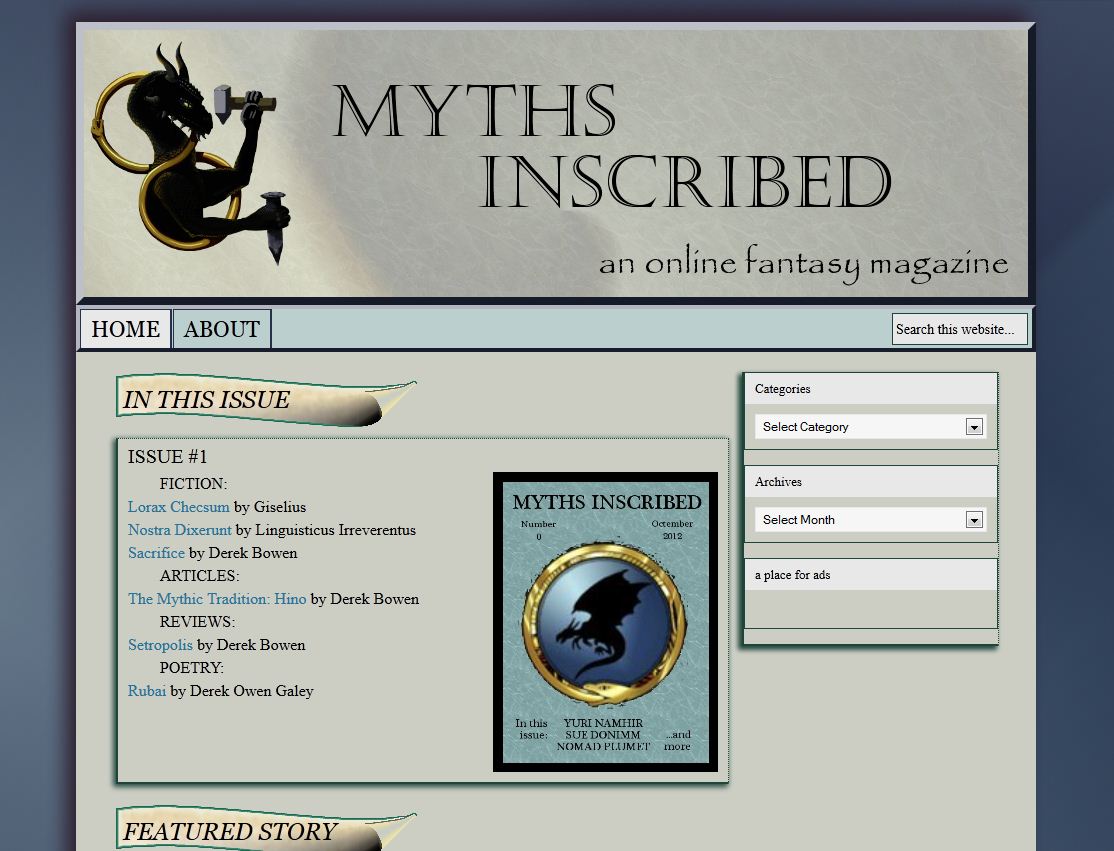The height and width of the screenshot is (851, 1114).
Task: Open The Mythic Tradition: Hino article
Action: [217, 599]
